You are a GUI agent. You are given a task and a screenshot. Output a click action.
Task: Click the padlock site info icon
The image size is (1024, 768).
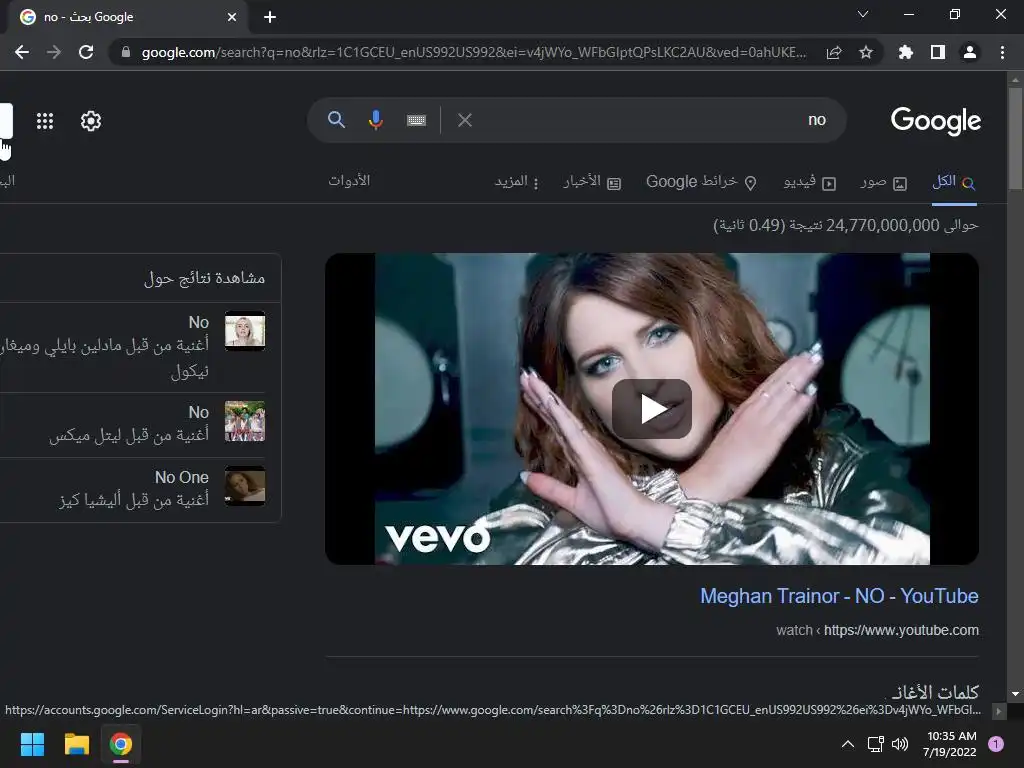(x=126, y=52)
